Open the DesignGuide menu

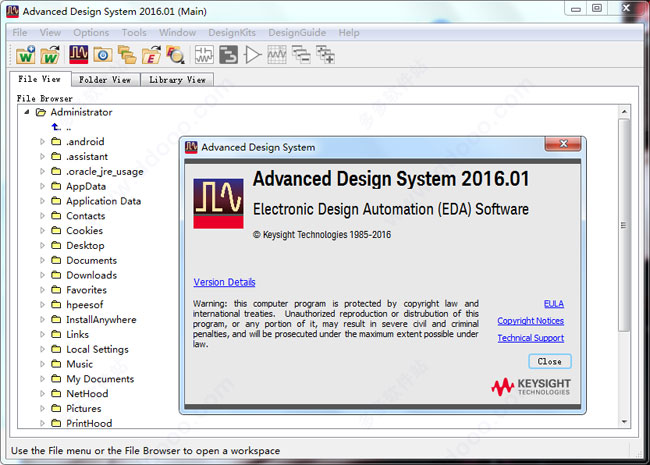coord(297,32)
